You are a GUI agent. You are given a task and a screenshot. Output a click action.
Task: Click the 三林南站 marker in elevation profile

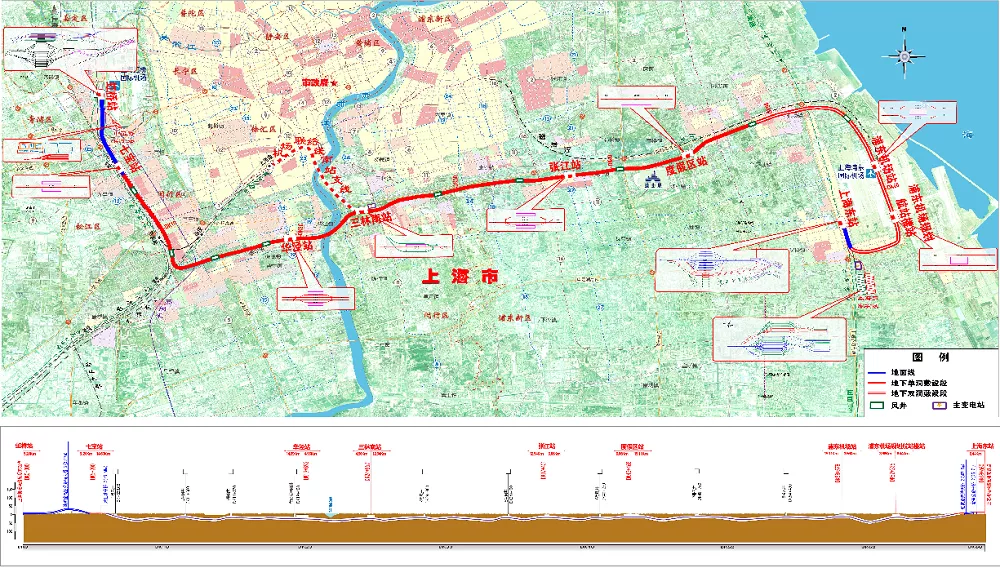click(369, 446)
